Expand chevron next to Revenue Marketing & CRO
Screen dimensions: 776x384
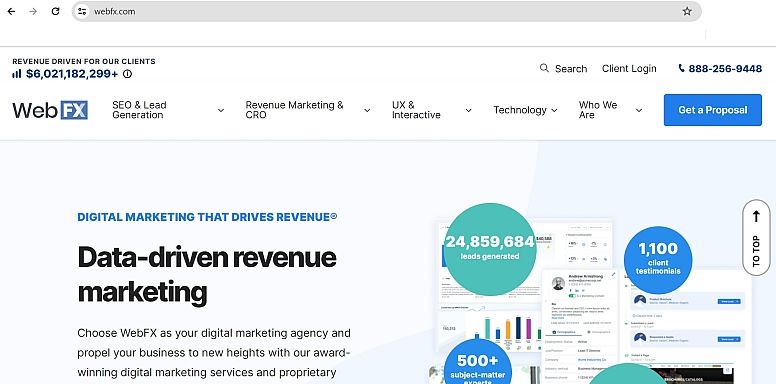[367, 110]
